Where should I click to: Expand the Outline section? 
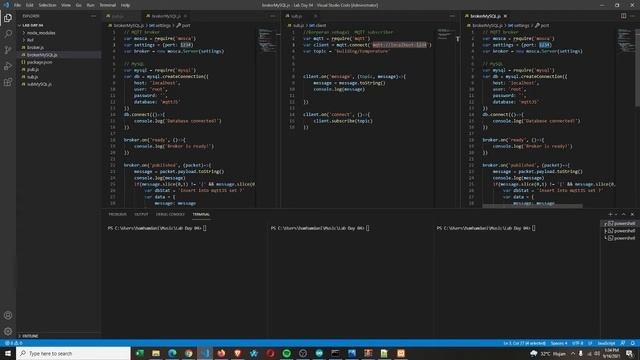57,336
